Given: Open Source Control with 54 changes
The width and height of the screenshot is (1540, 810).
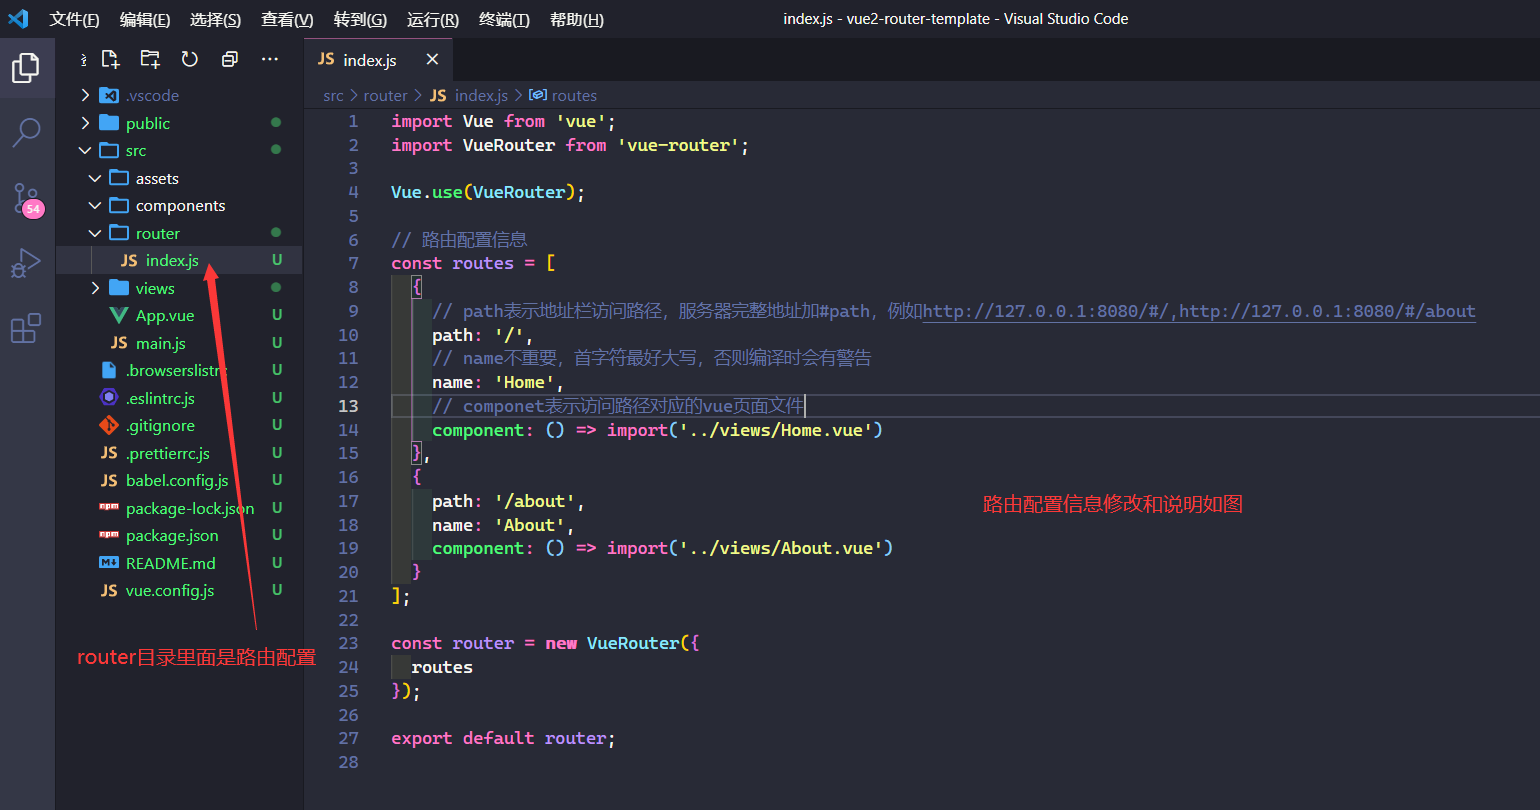Looking at the screenshot, I should coord(26,198).
